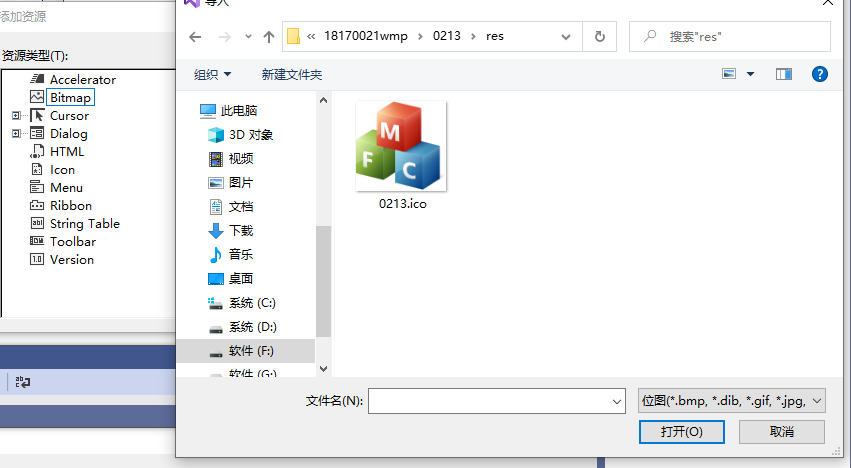Open help with question mark icon
Viewport: 851px width, 468px height.
(x=820, y=74)
